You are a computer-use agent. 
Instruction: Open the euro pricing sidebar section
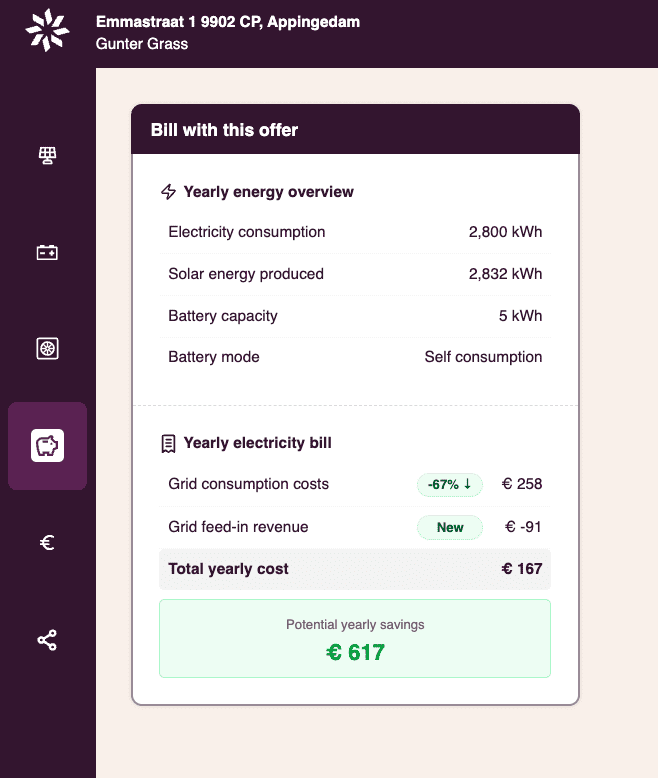pos(47,543)
